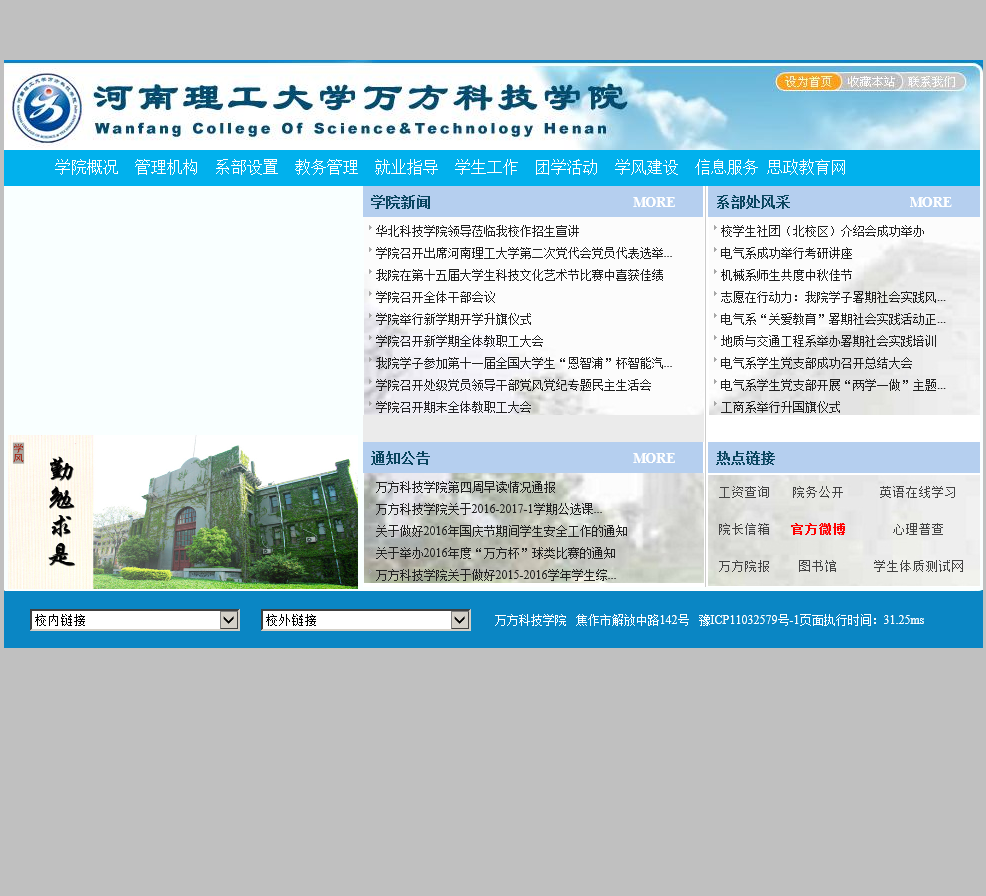Image resolution: width=986 pixels, height=896 pixels.
Task: Click 河南理工大学万方科技学院 banner title
Action: point(360,98)
